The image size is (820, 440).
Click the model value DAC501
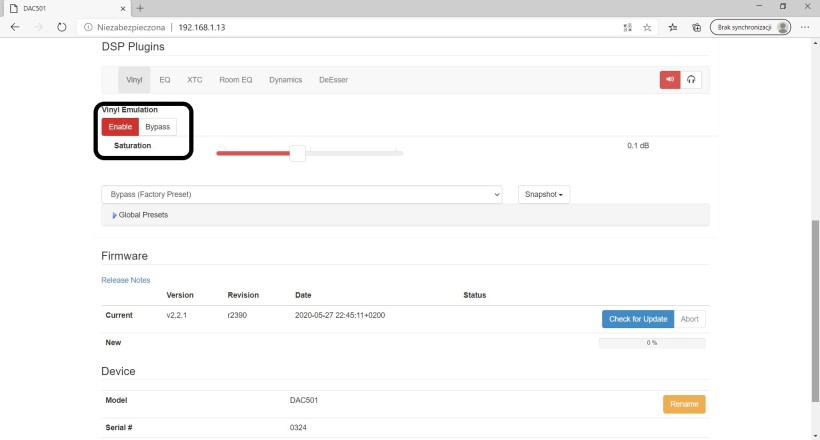click(x=304, y=400)
